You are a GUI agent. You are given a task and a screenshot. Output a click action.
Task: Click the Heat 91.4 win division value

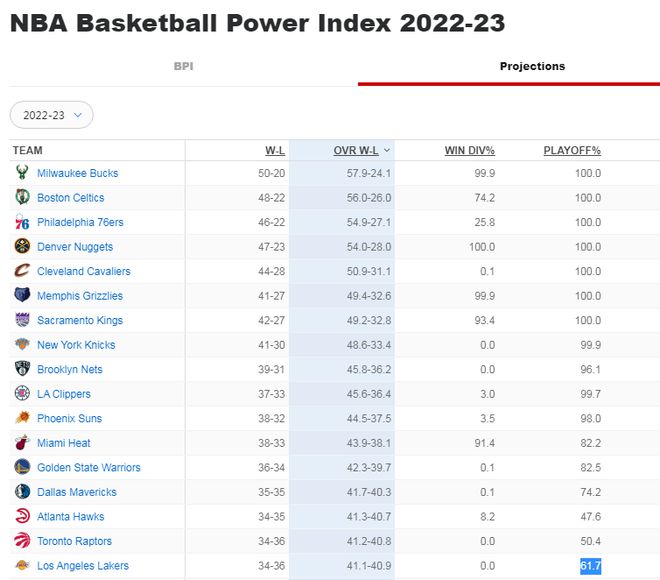click(484, 443)
